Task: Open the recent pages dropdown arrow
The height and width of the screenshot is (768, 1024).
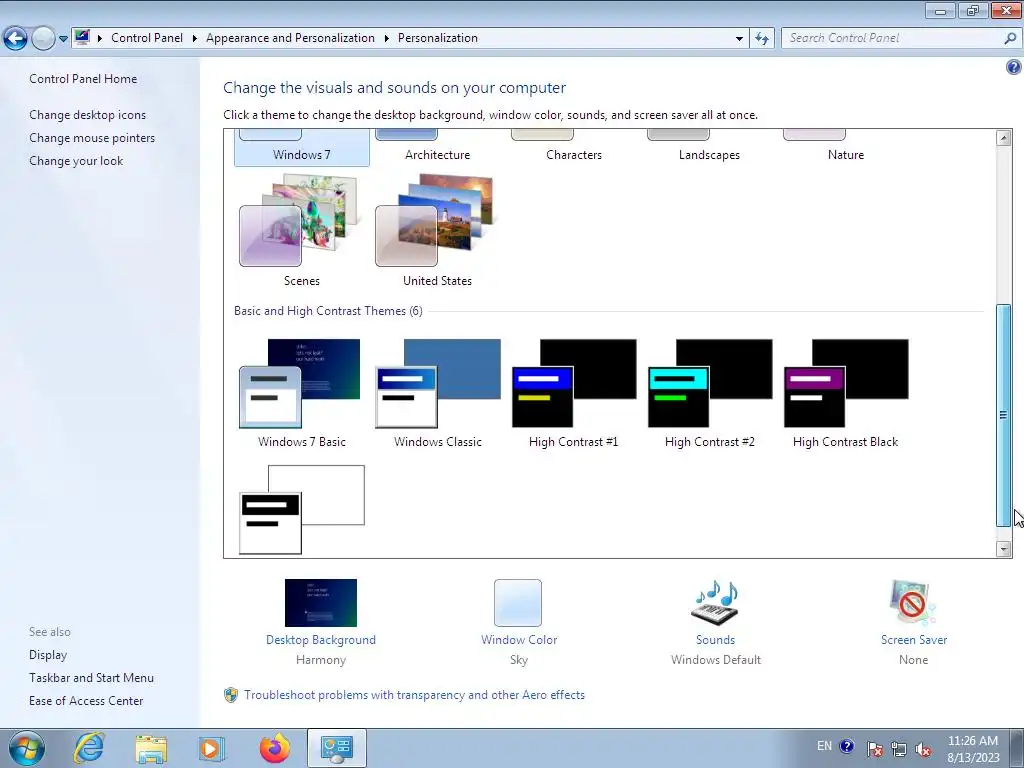Action: coord(63,39)
